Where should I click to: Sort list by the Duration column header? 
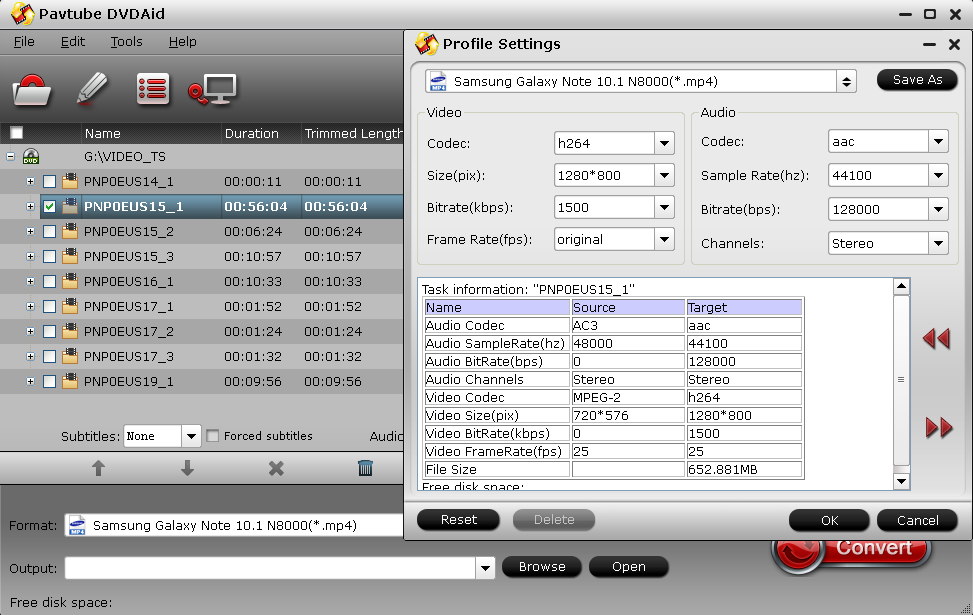[261, 133]
